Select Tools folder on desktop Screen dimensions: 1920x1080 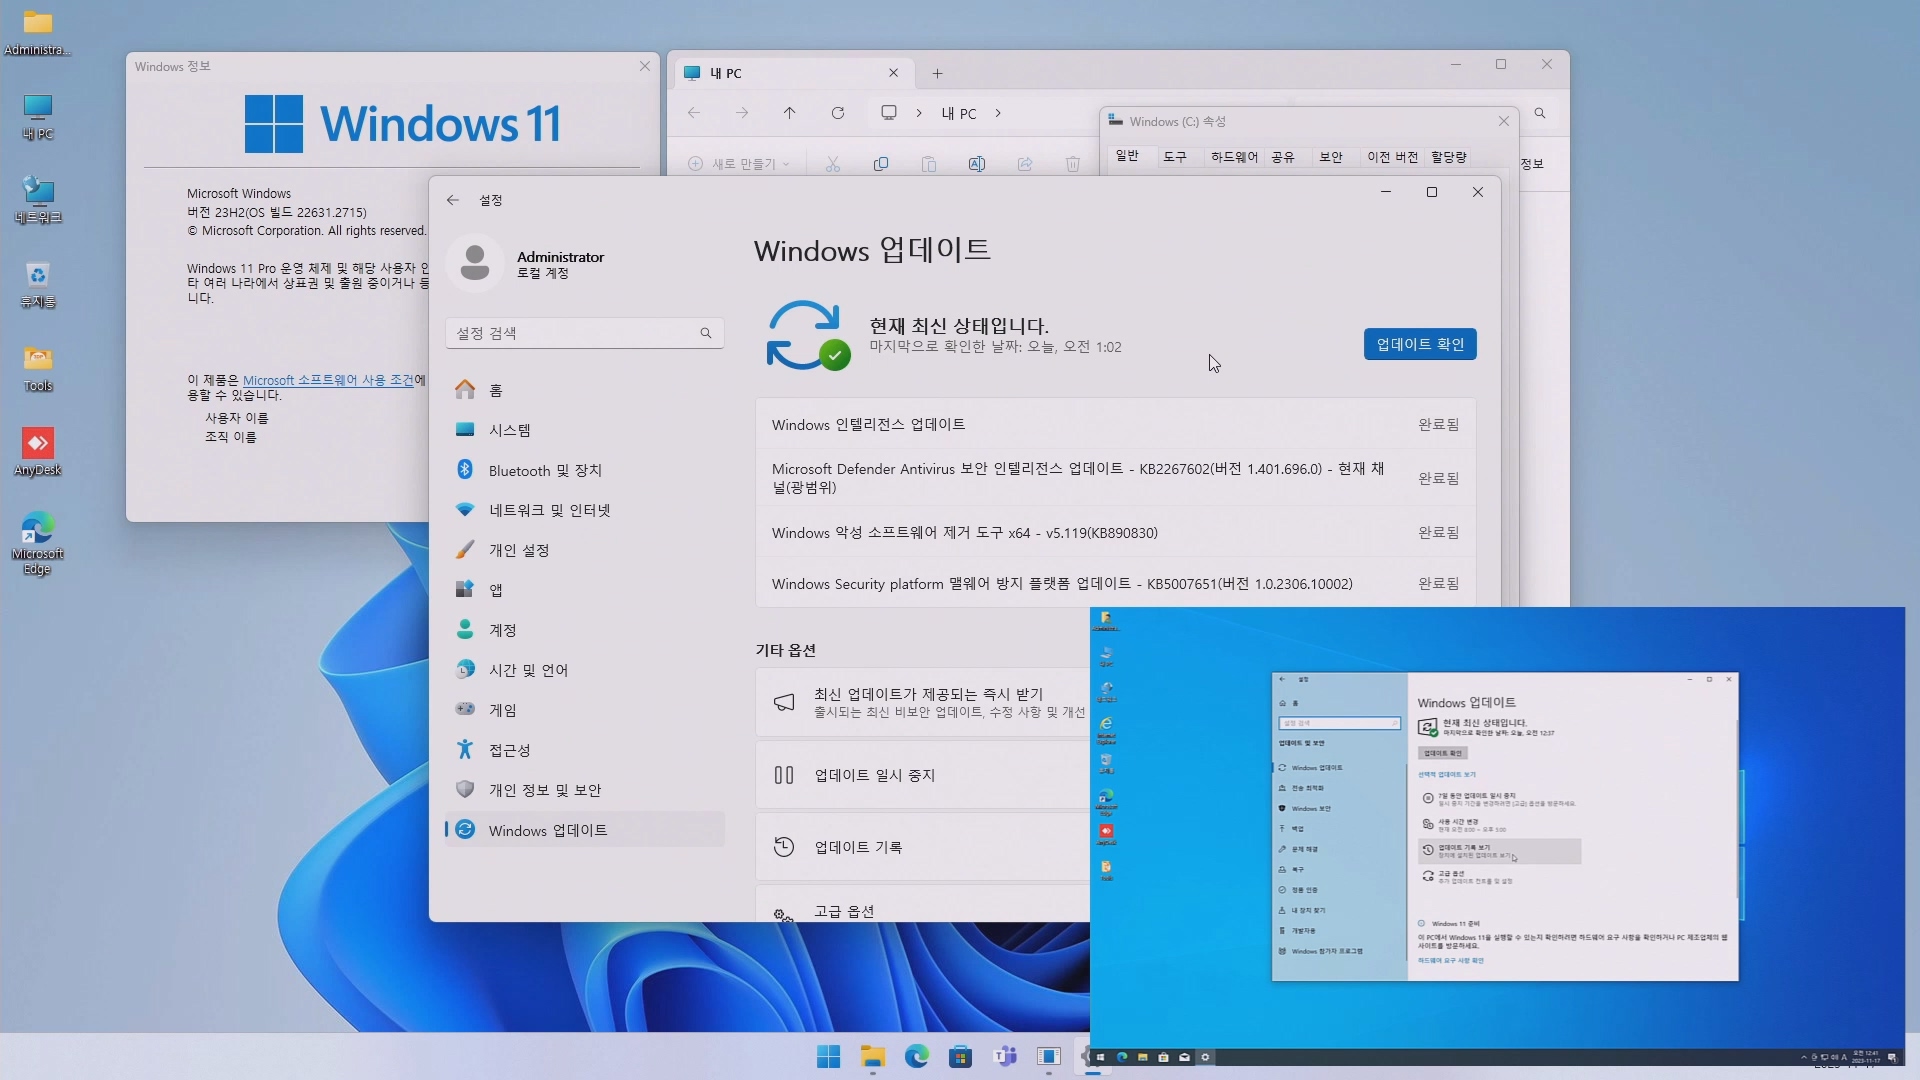[x=38, y=368]
